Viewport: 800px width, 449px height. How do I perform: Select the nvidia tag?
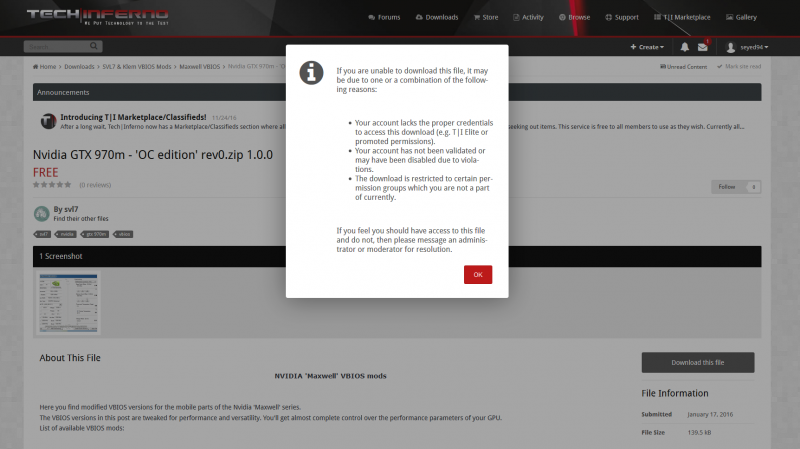point(66,234)
